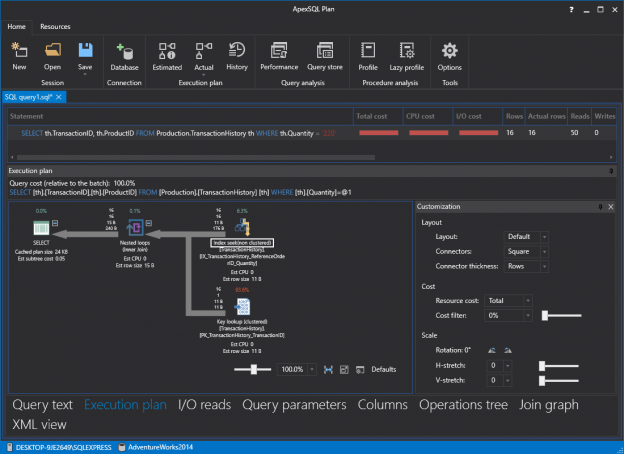Screen dimensions: 624x454
Task: Sort by the Reads column header
Action: [x=579, y=117]
